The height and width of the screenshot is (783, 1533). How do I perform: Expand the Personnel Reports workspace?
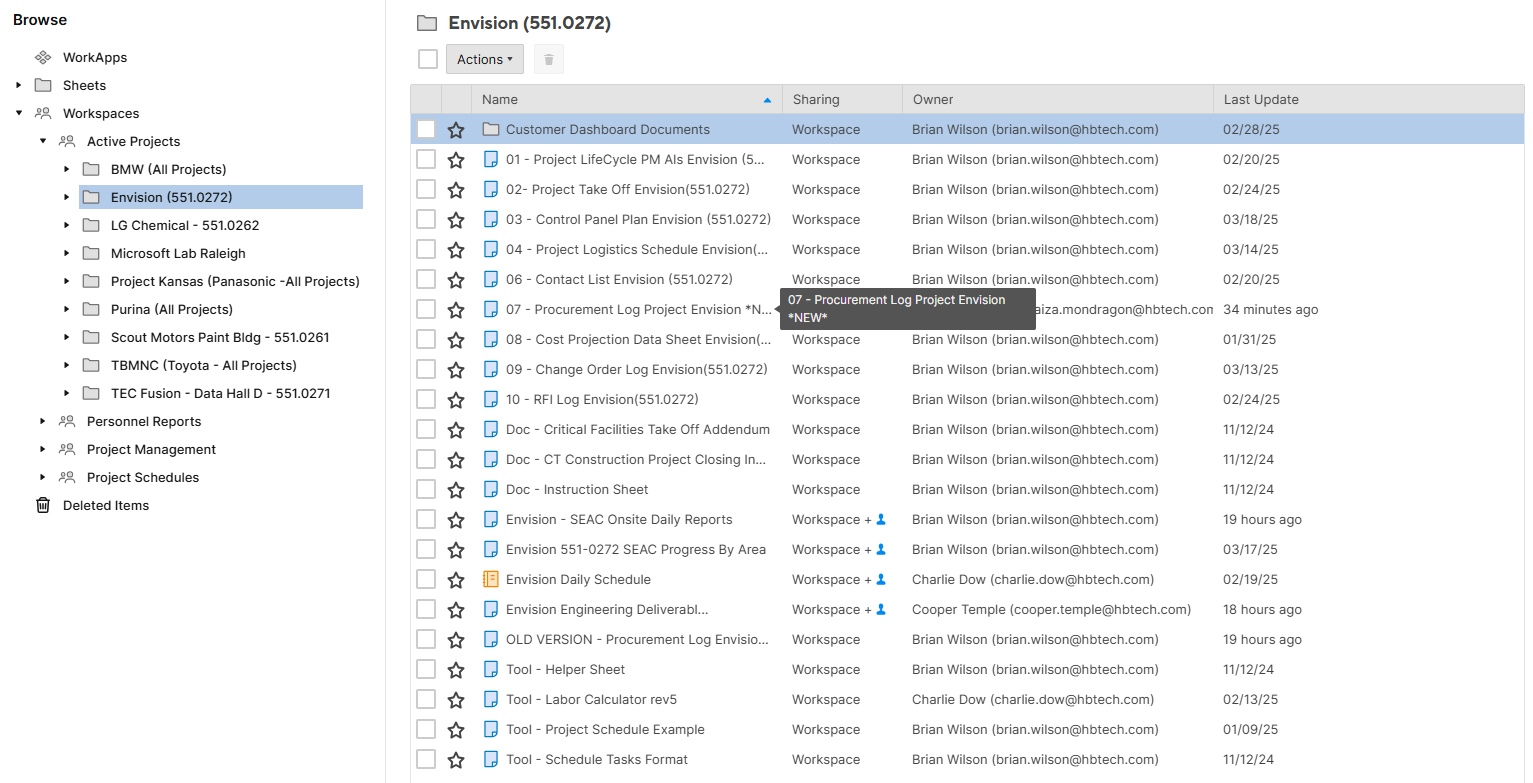click(x=43, y=421)
